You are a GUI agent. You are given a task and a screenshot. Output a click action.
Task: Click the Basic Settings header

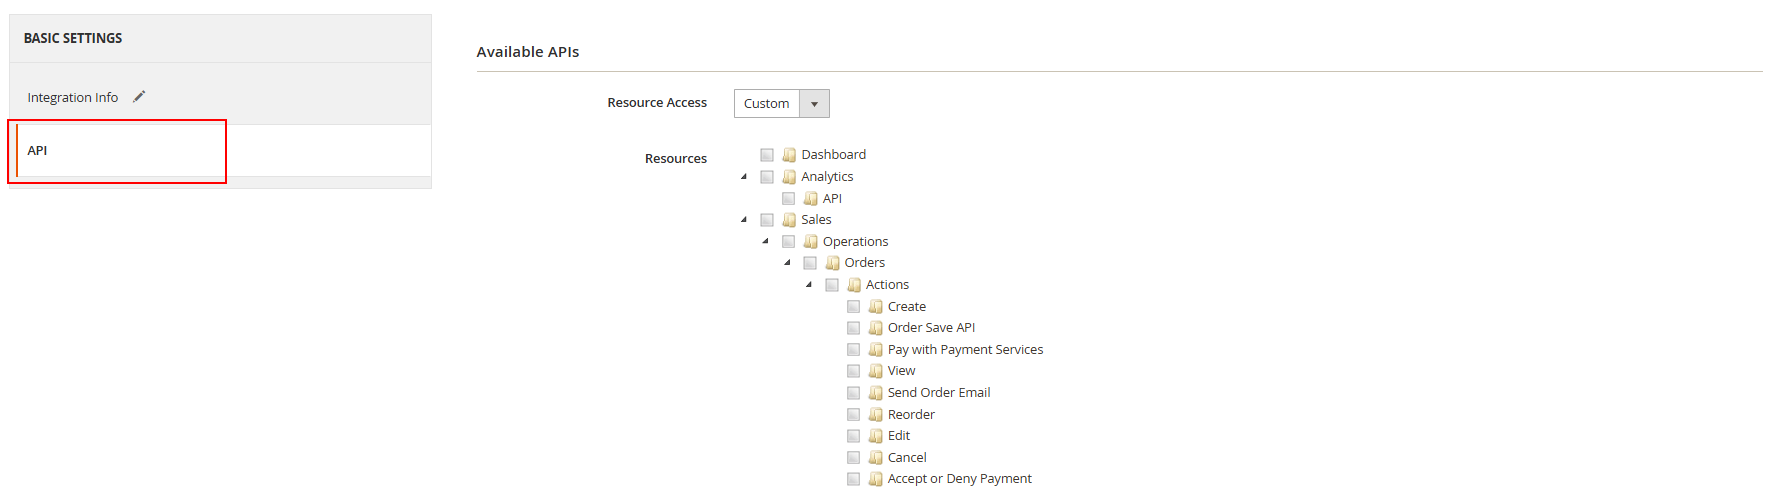(x=73, y=38)
